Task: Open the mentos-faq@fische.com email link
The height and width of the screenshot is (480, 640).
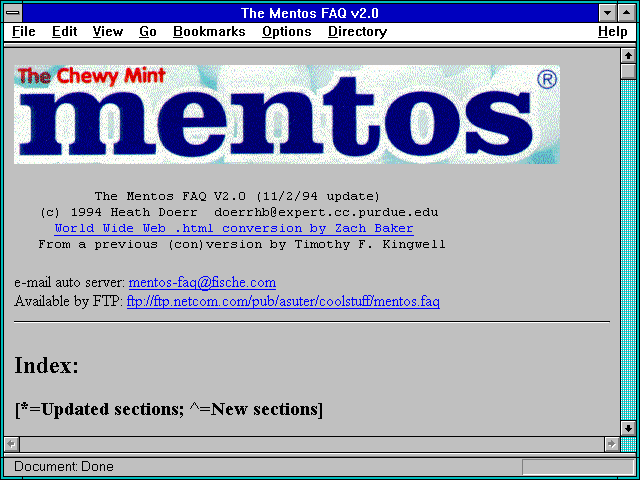Action: [202, 282]
